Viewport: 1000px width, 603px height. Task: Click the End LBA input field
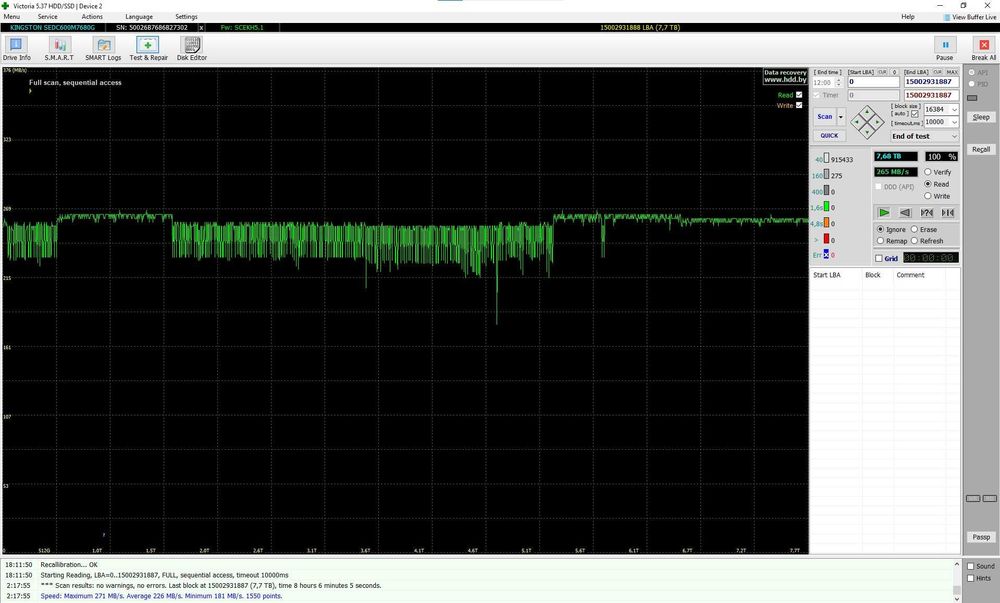(931, 82)
